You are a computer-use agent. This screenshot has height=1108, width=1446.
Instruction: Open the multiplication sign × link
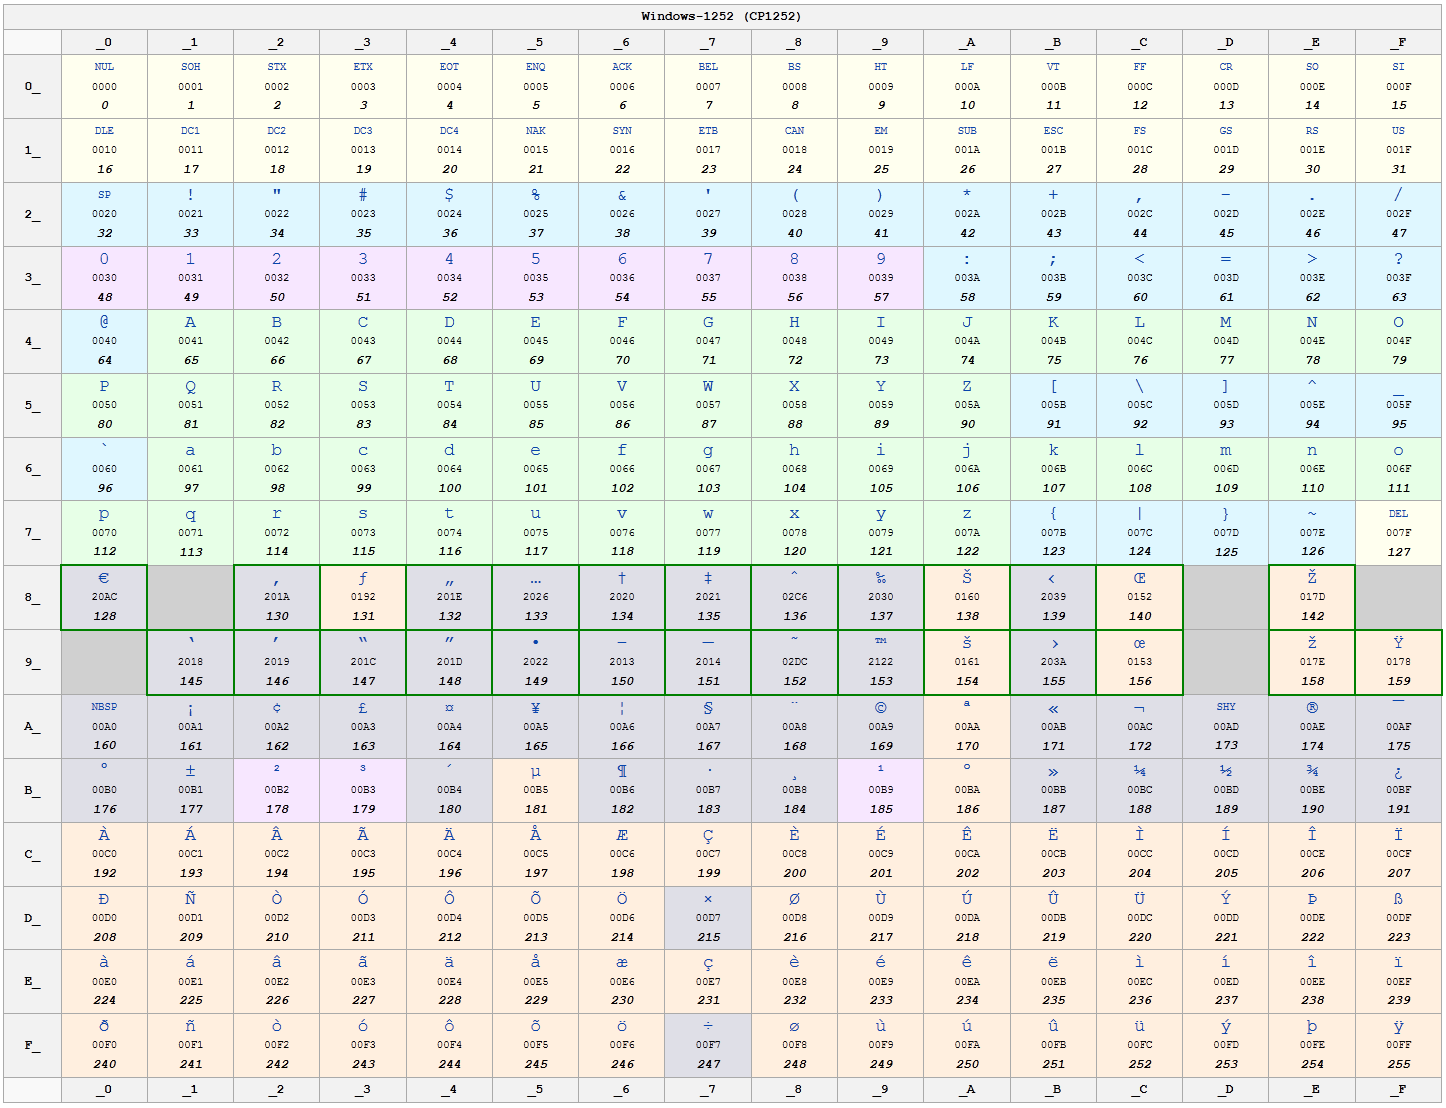[x=708, y=899]
